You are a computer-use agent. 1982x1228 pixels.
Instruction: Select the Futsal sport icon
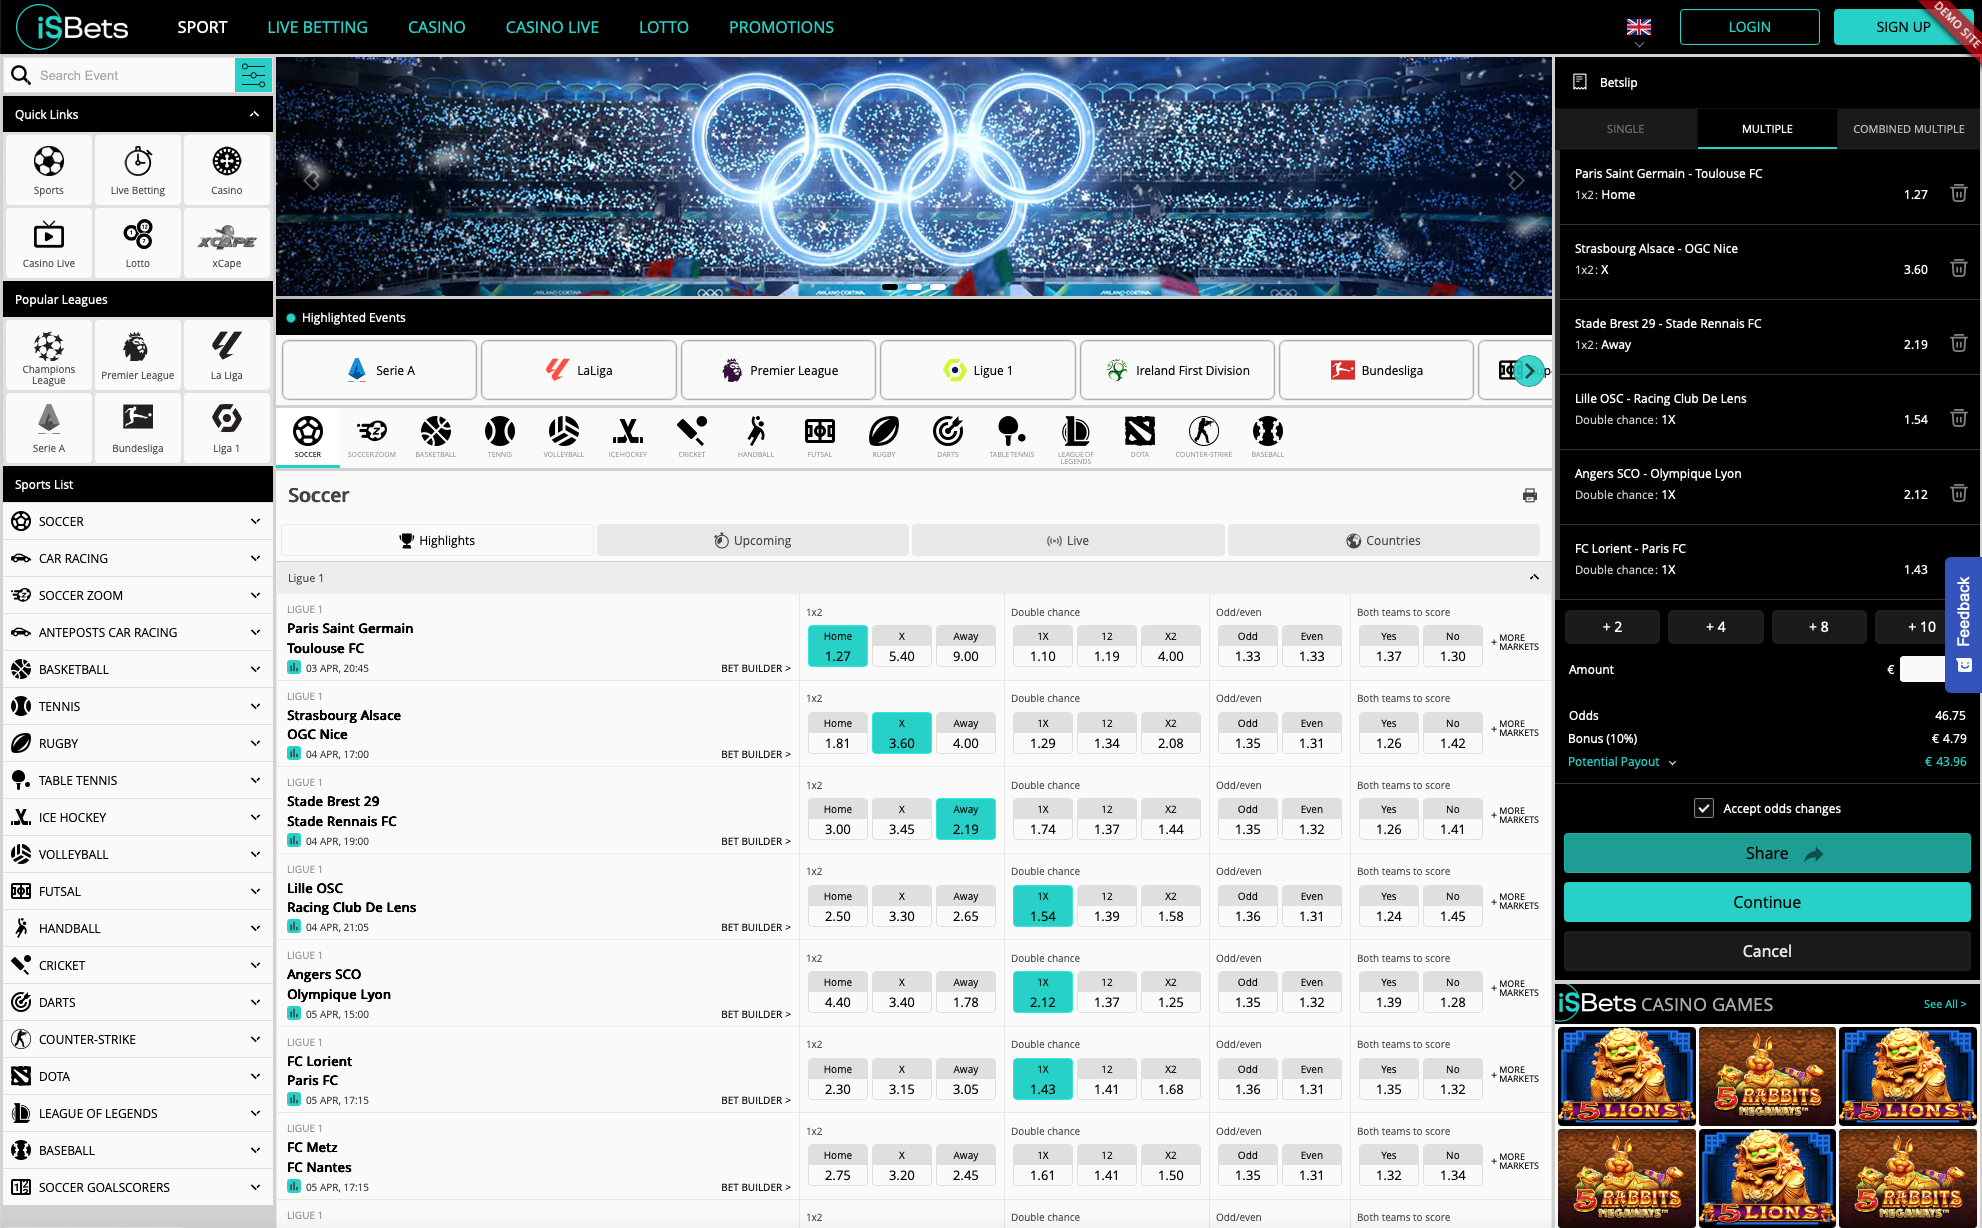(820, 436)
